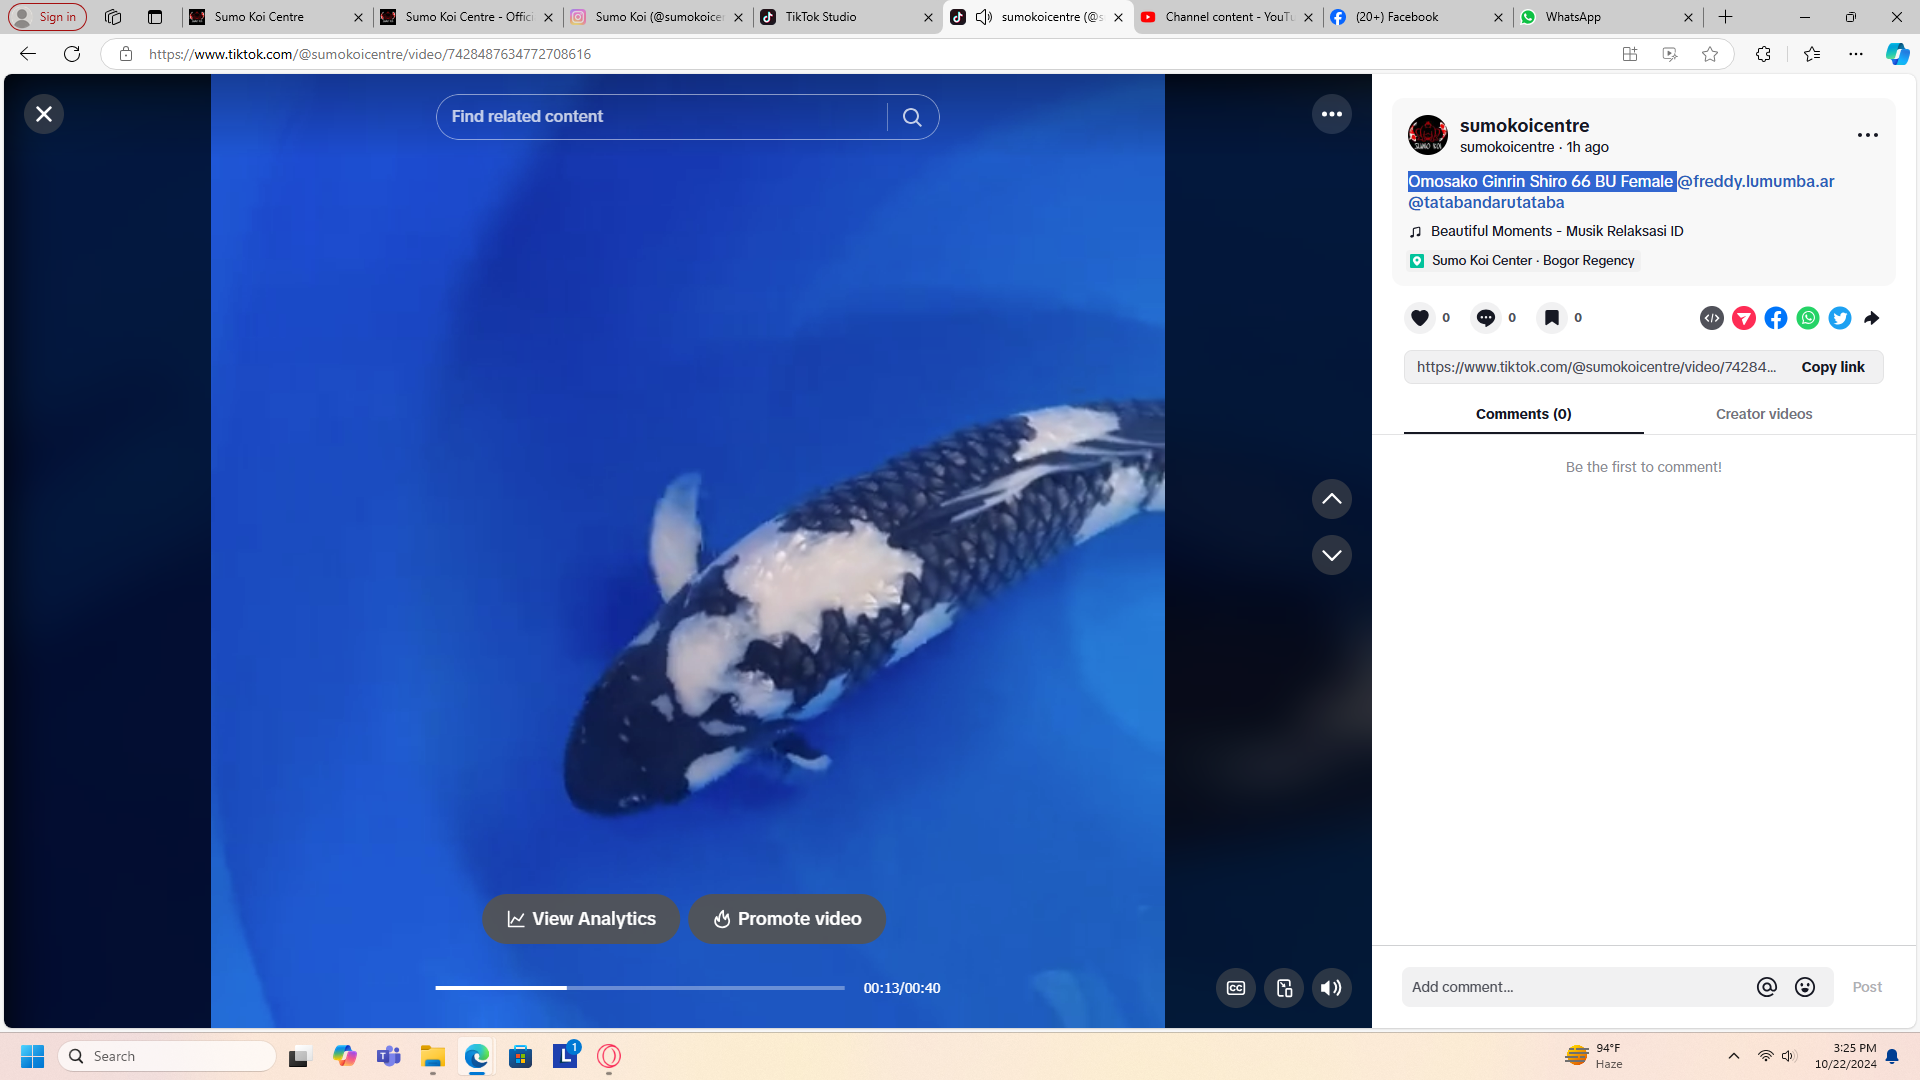
Task: Open three-dot menu beside sumokoicentre name
Action: 1867,135
